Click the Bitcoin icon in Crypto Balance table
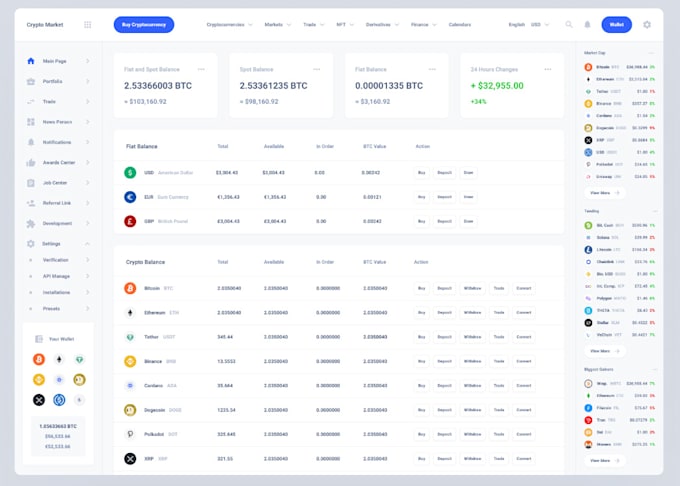680x486 pixels. click(130, 288)
